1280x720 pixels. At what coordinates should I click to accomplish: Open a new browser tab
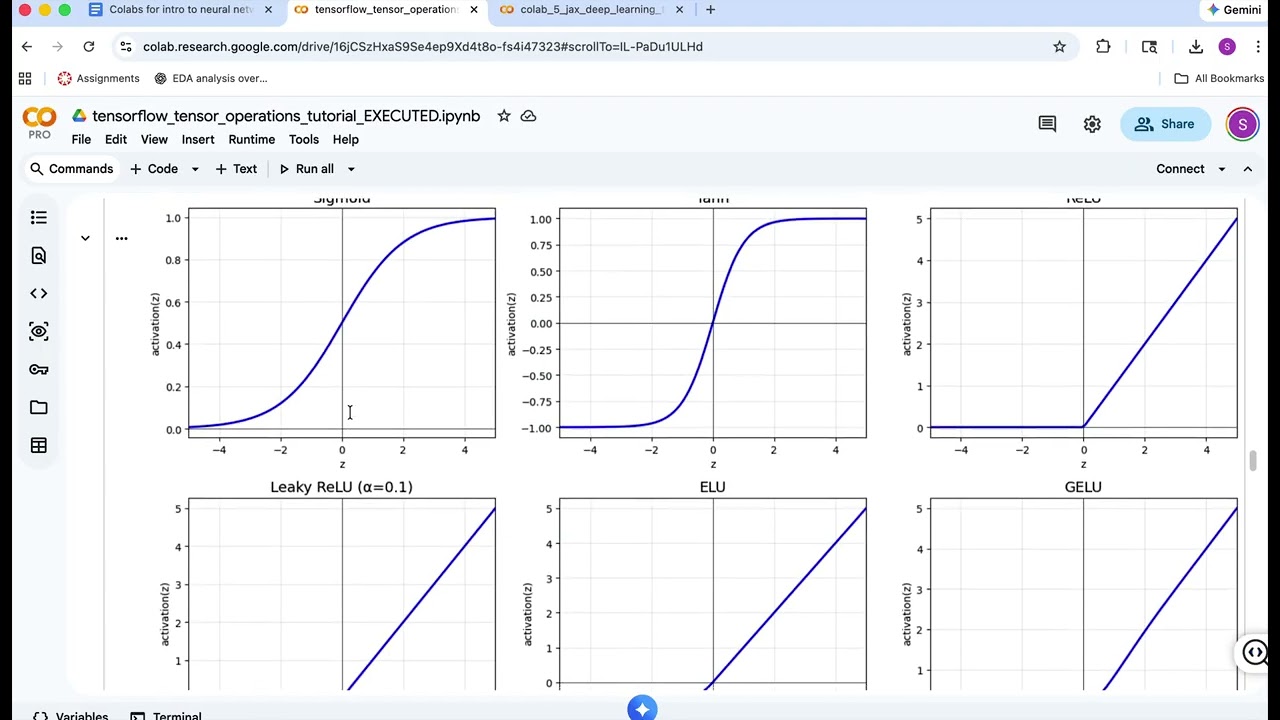click(x=710, y=10)
